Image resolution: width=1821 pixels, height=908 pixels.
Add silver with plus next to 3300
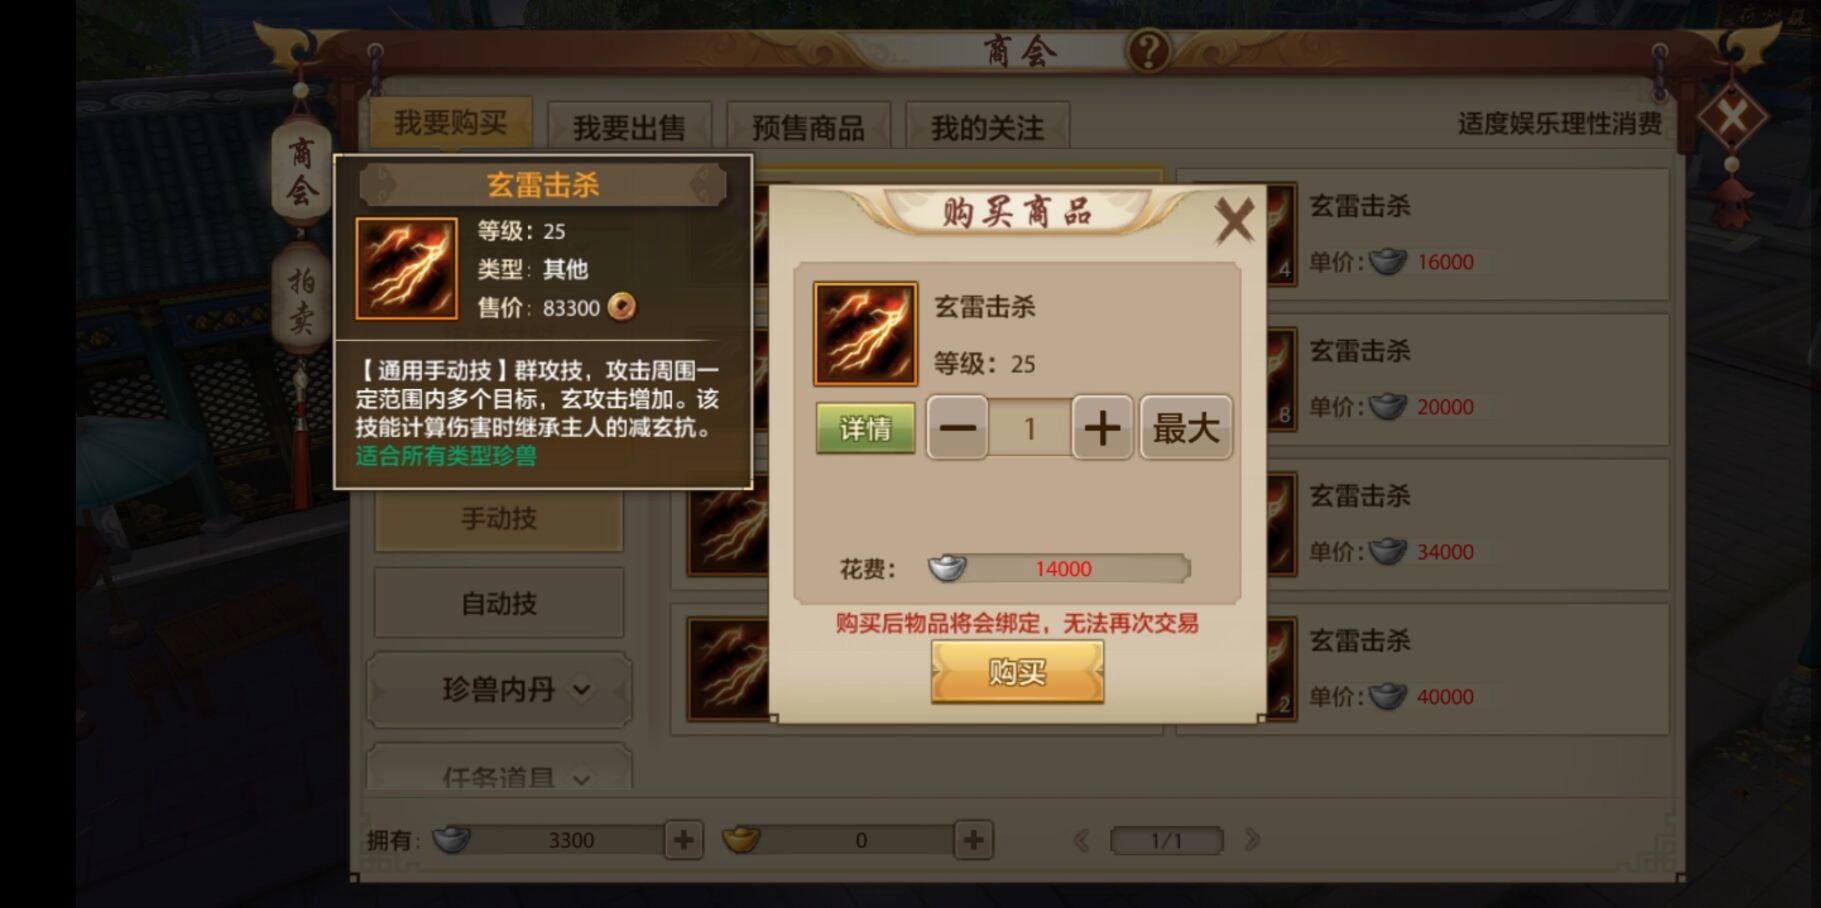coord(684,840)
